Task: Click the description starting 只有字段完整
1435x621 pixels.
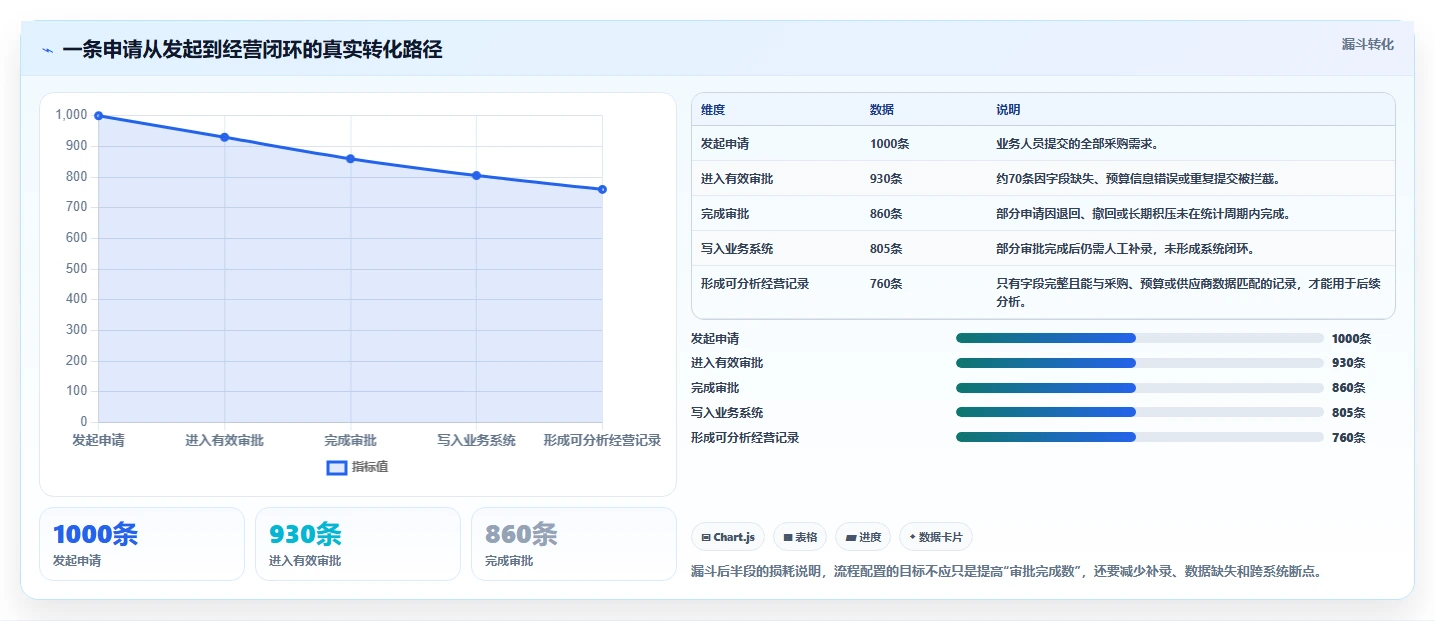Action: coord(1188,293)
